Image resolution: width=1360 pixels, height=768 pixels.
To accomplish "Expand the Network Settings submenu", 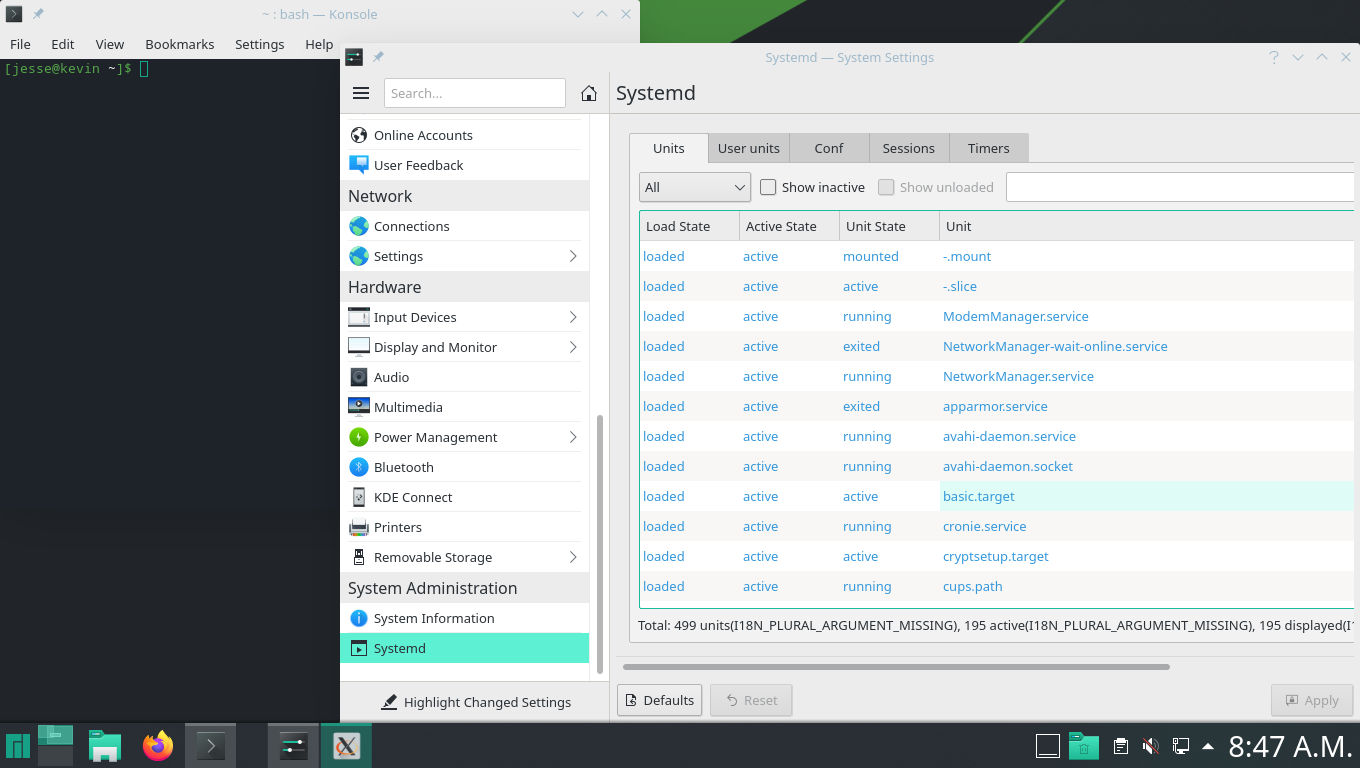I will pos(573,256).
